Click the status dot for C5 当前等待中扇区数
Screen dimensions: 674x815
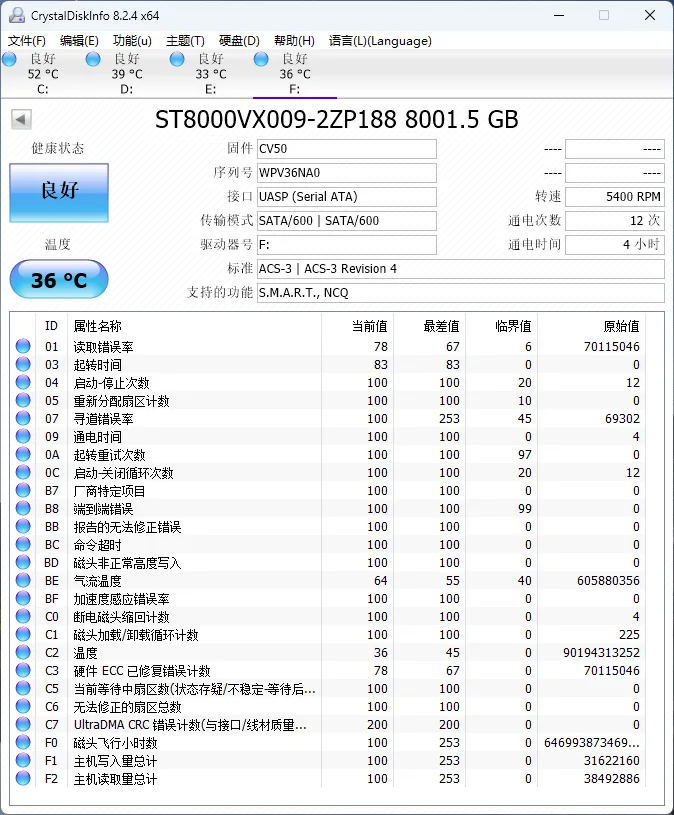[x=23, y=688]
